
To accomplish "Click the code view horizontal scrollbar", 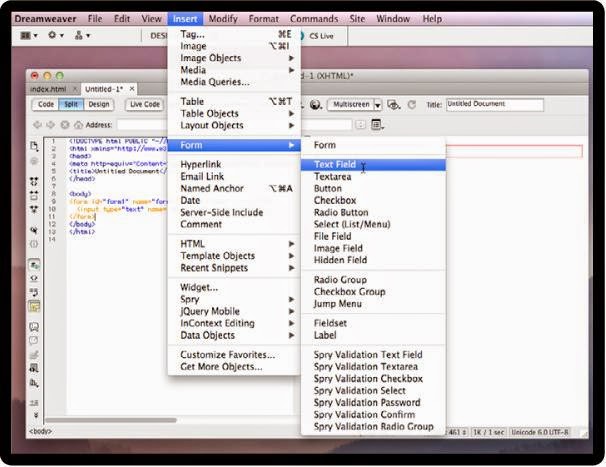I will coord(111,420).
